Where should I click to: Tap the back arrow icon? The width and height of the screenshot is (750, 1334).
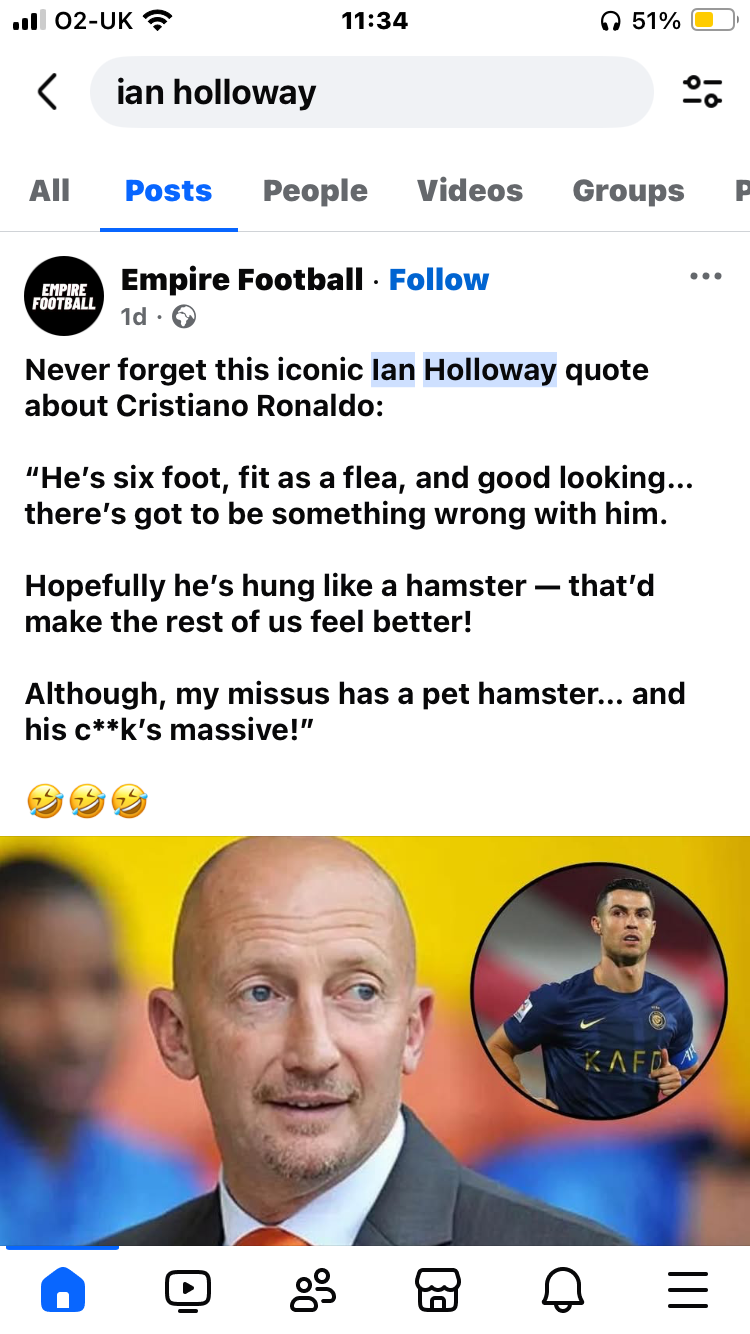coord(47,92)
